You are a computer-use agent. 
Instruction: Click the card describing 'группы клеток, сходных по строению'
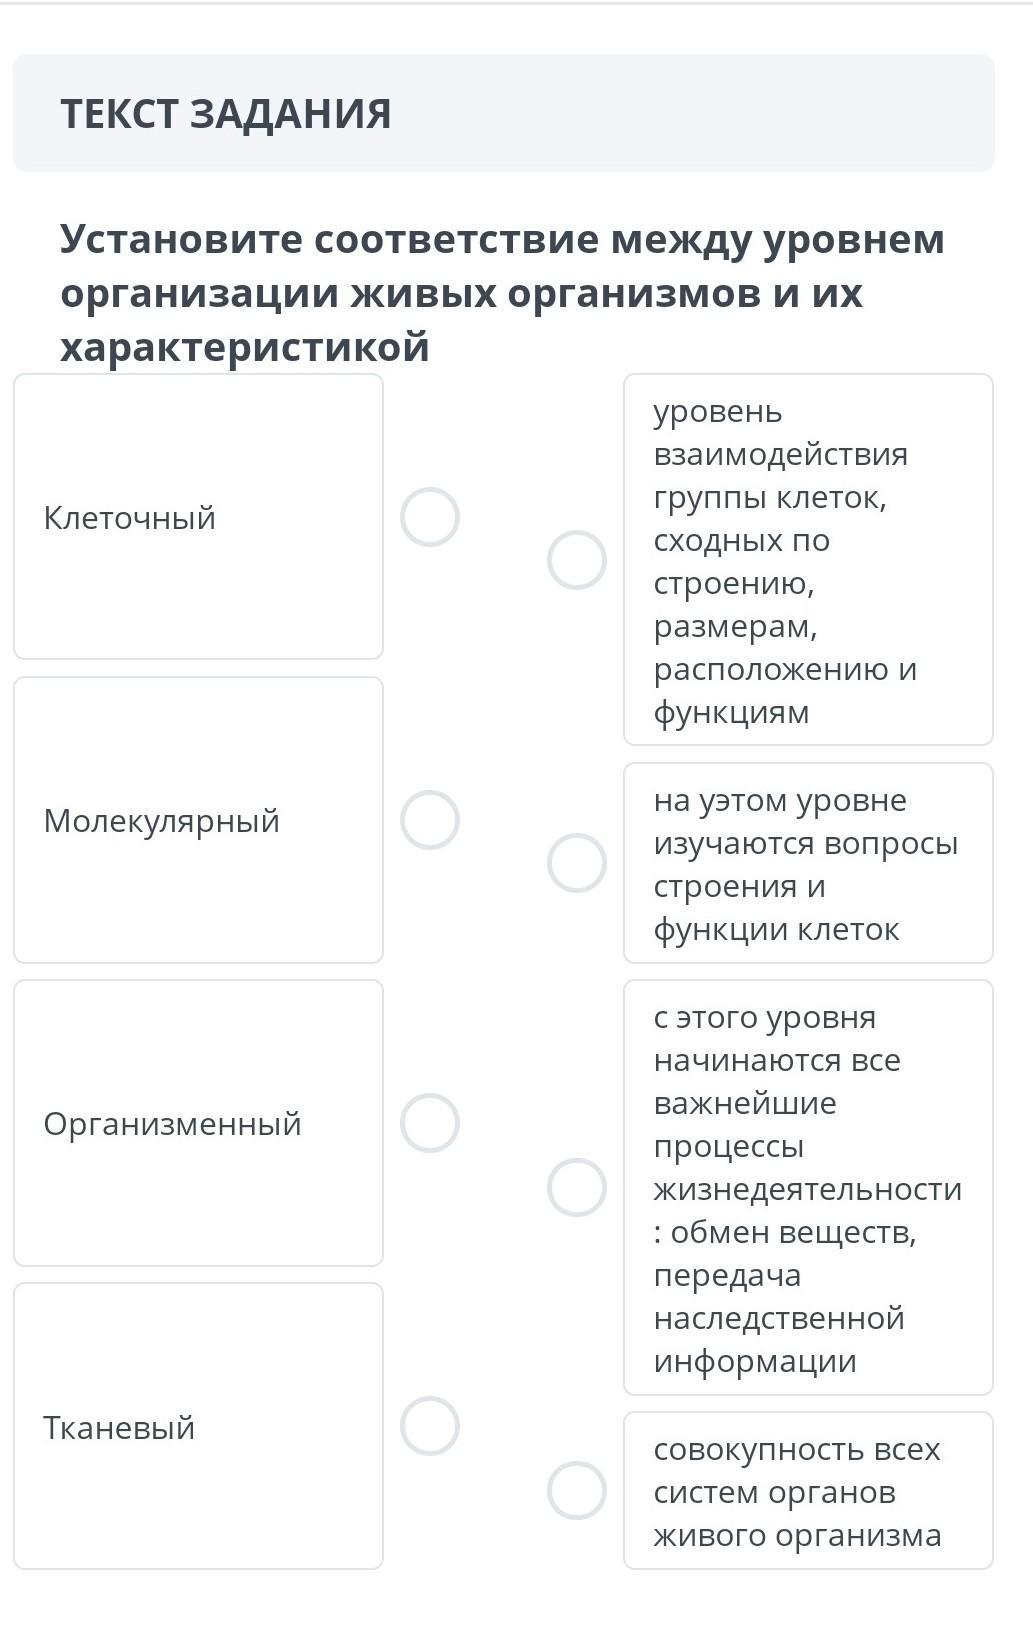(x=808, y=560)
